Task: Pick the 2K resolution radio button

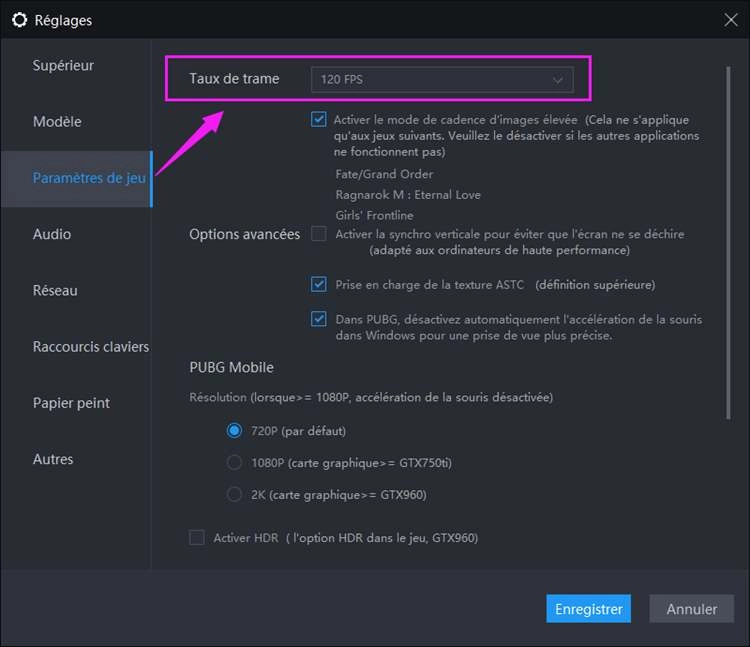Action: pos(235,494)
